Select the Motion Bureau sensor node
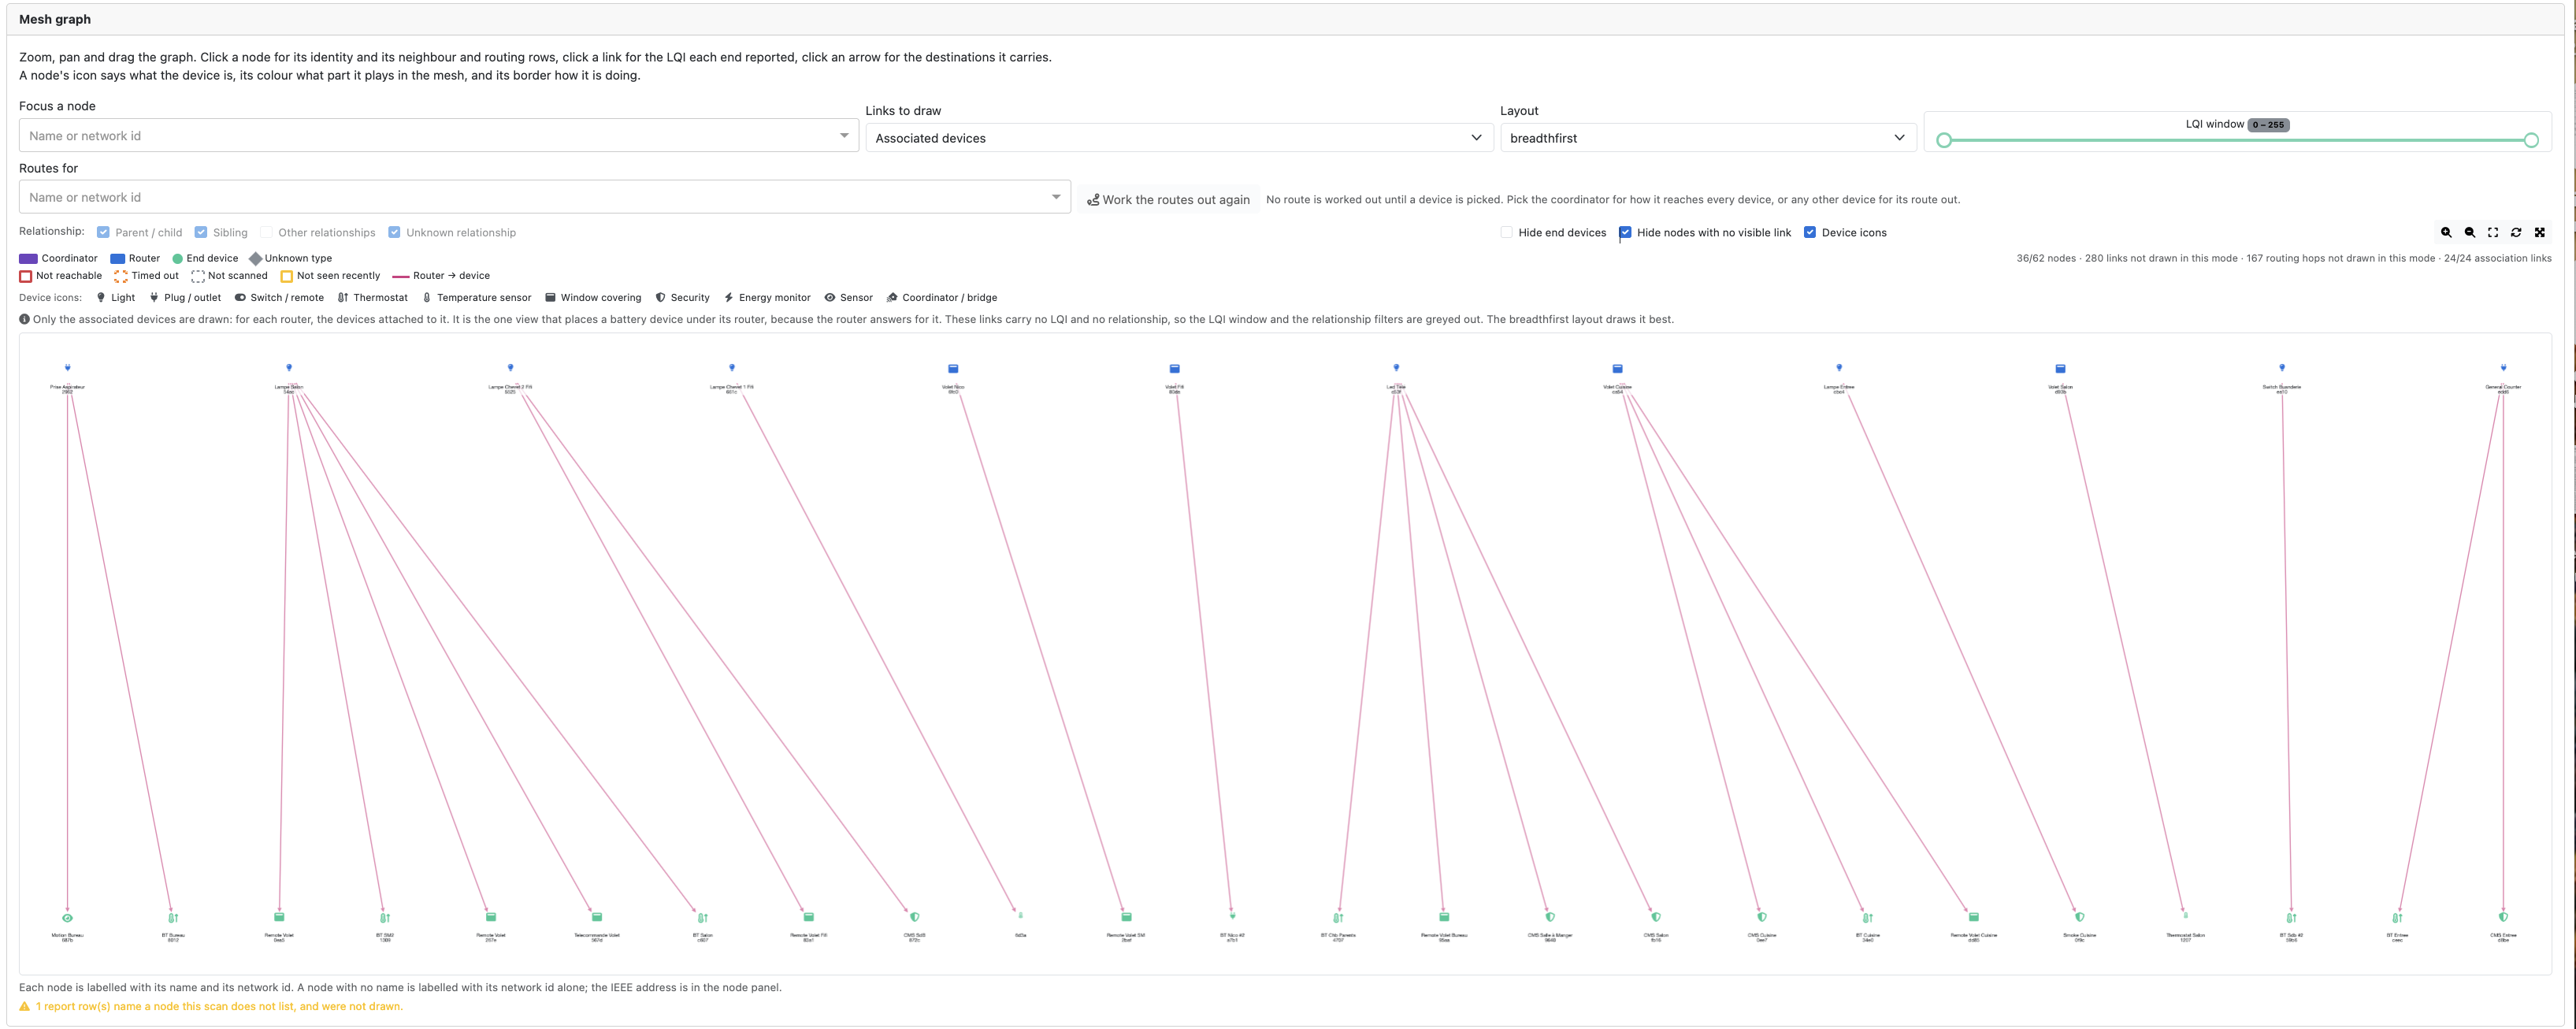The height and width of the screenshot is (1029, 2576). click(x=67, y=917)
